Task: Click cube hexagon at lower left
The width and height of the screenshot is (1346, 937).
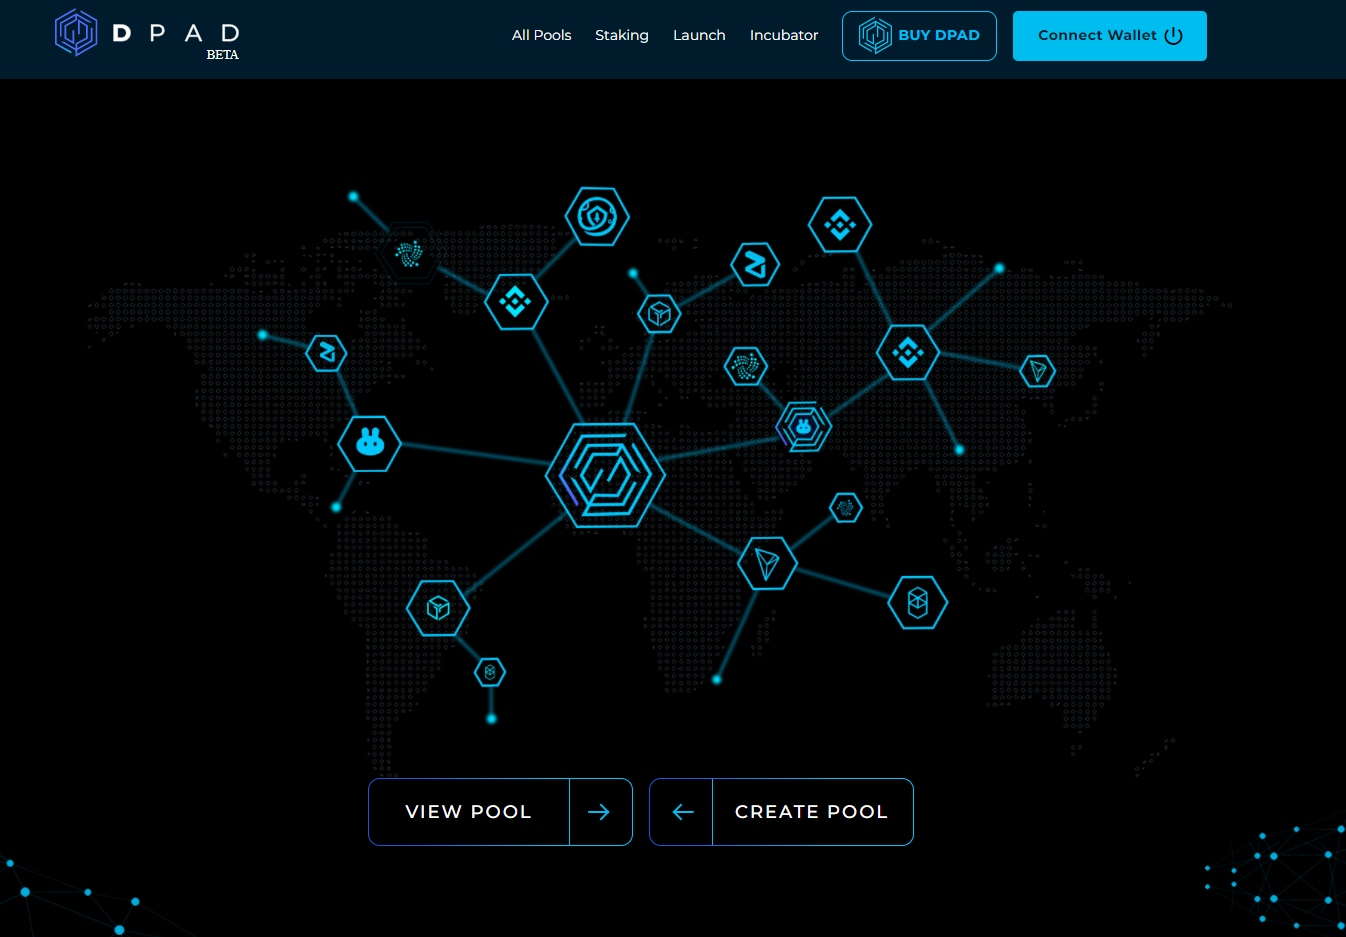Action: pyautogui.click(x=438, y=608)
